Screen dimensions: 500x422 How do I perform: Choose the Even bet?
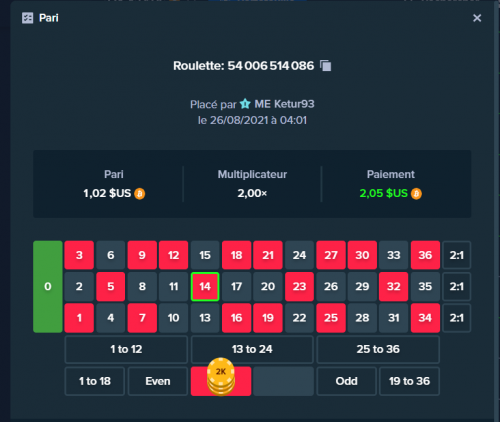point(158,381)
